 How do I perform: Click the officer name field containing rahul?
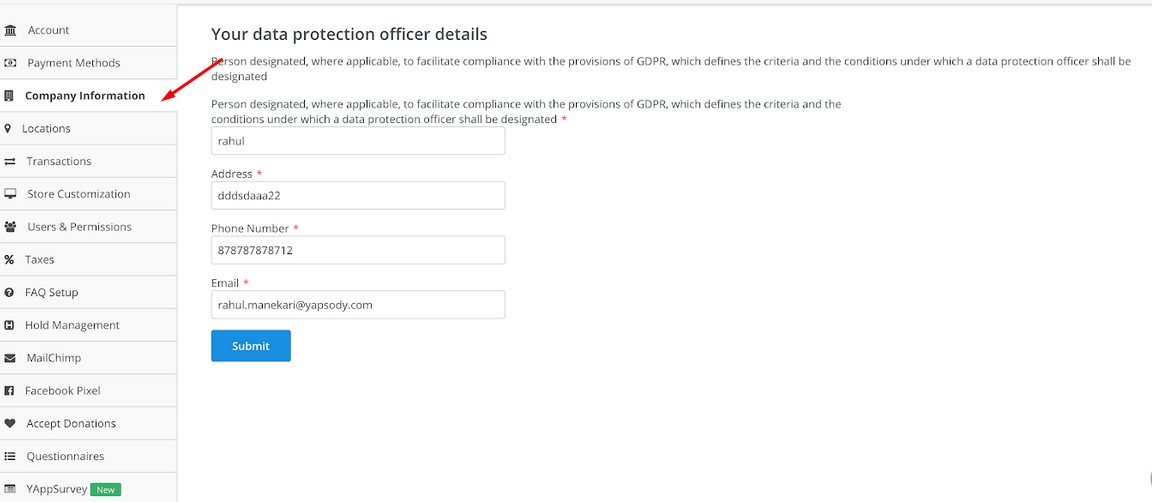(358, 141)
